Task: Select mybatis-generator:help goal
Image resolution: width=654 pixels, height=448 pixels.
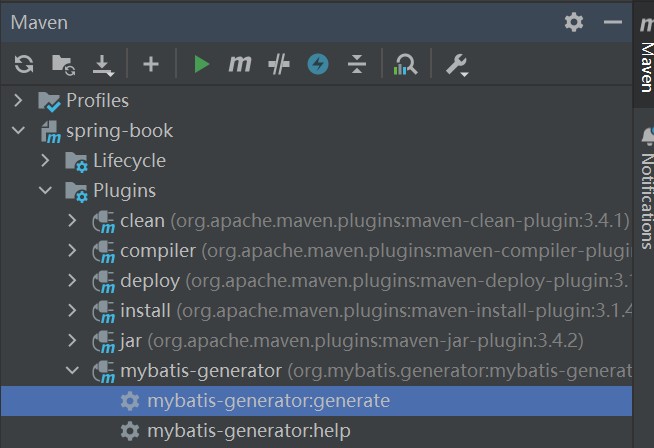Action: (x=316, y=431)
